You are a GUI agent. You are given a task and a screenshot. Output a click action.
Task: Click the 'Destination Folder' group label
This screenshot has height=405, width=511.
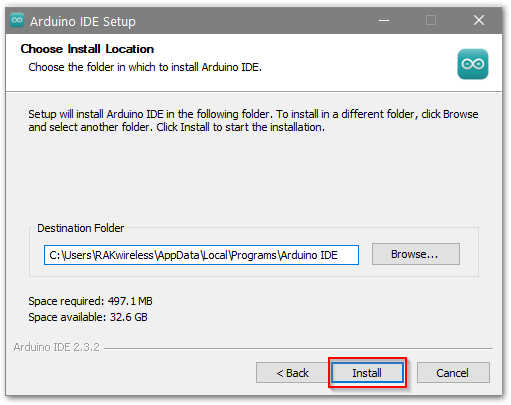click(x=81, y=228)
